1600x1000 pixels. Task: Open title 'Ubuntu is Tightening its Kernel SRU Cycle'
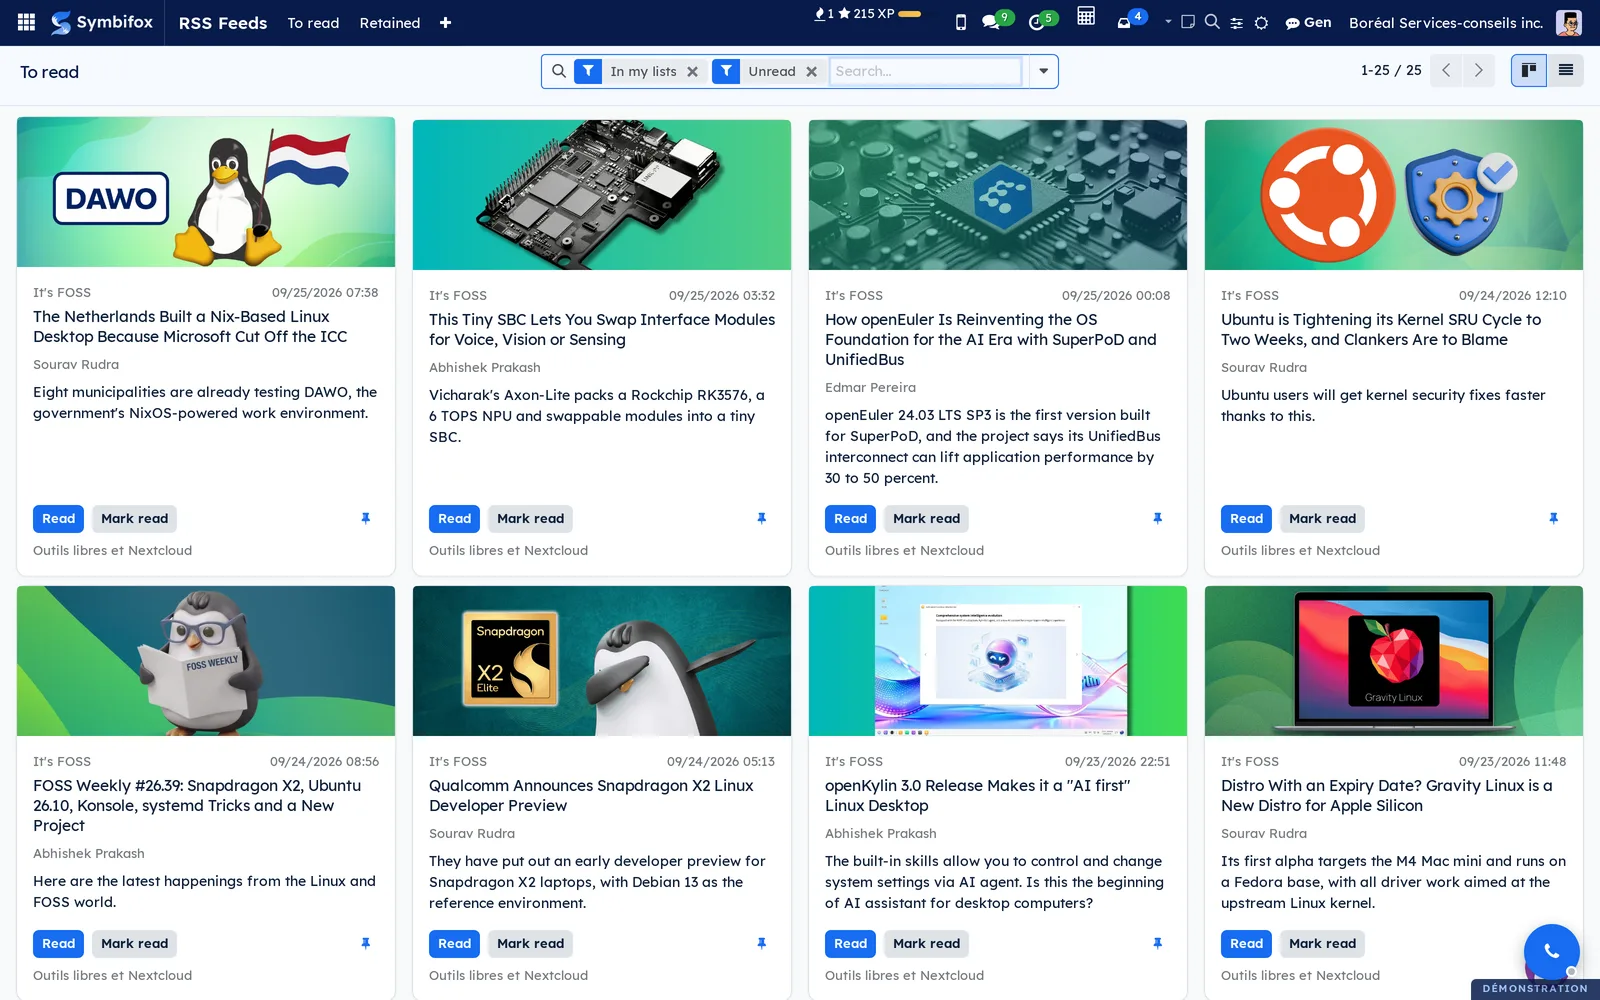click(x=1381, y=329)
